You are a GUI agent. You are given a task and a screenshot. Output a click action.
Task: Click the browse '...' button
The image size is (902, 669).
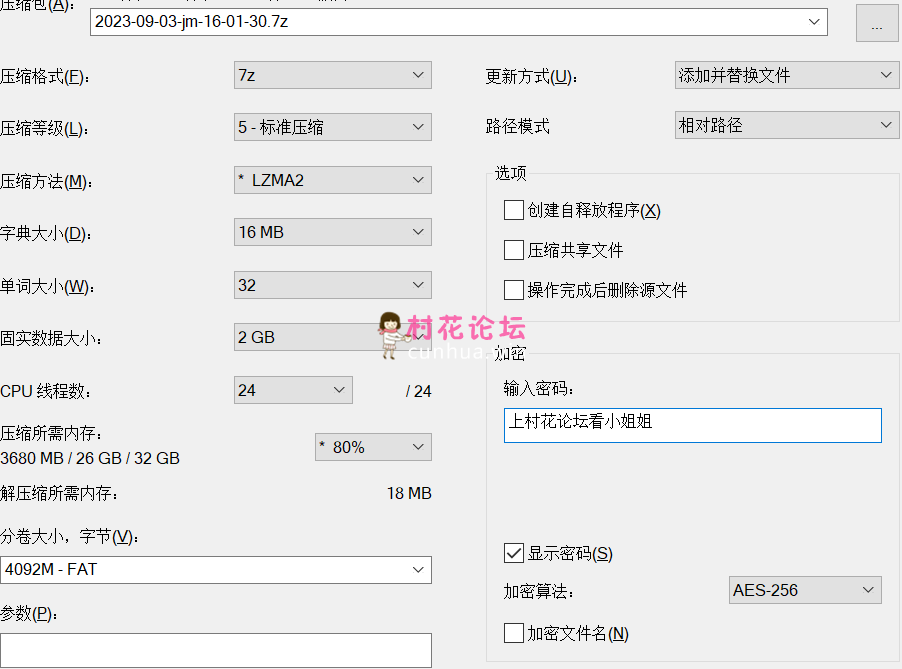pyautogui.click(x=877, y=23)
